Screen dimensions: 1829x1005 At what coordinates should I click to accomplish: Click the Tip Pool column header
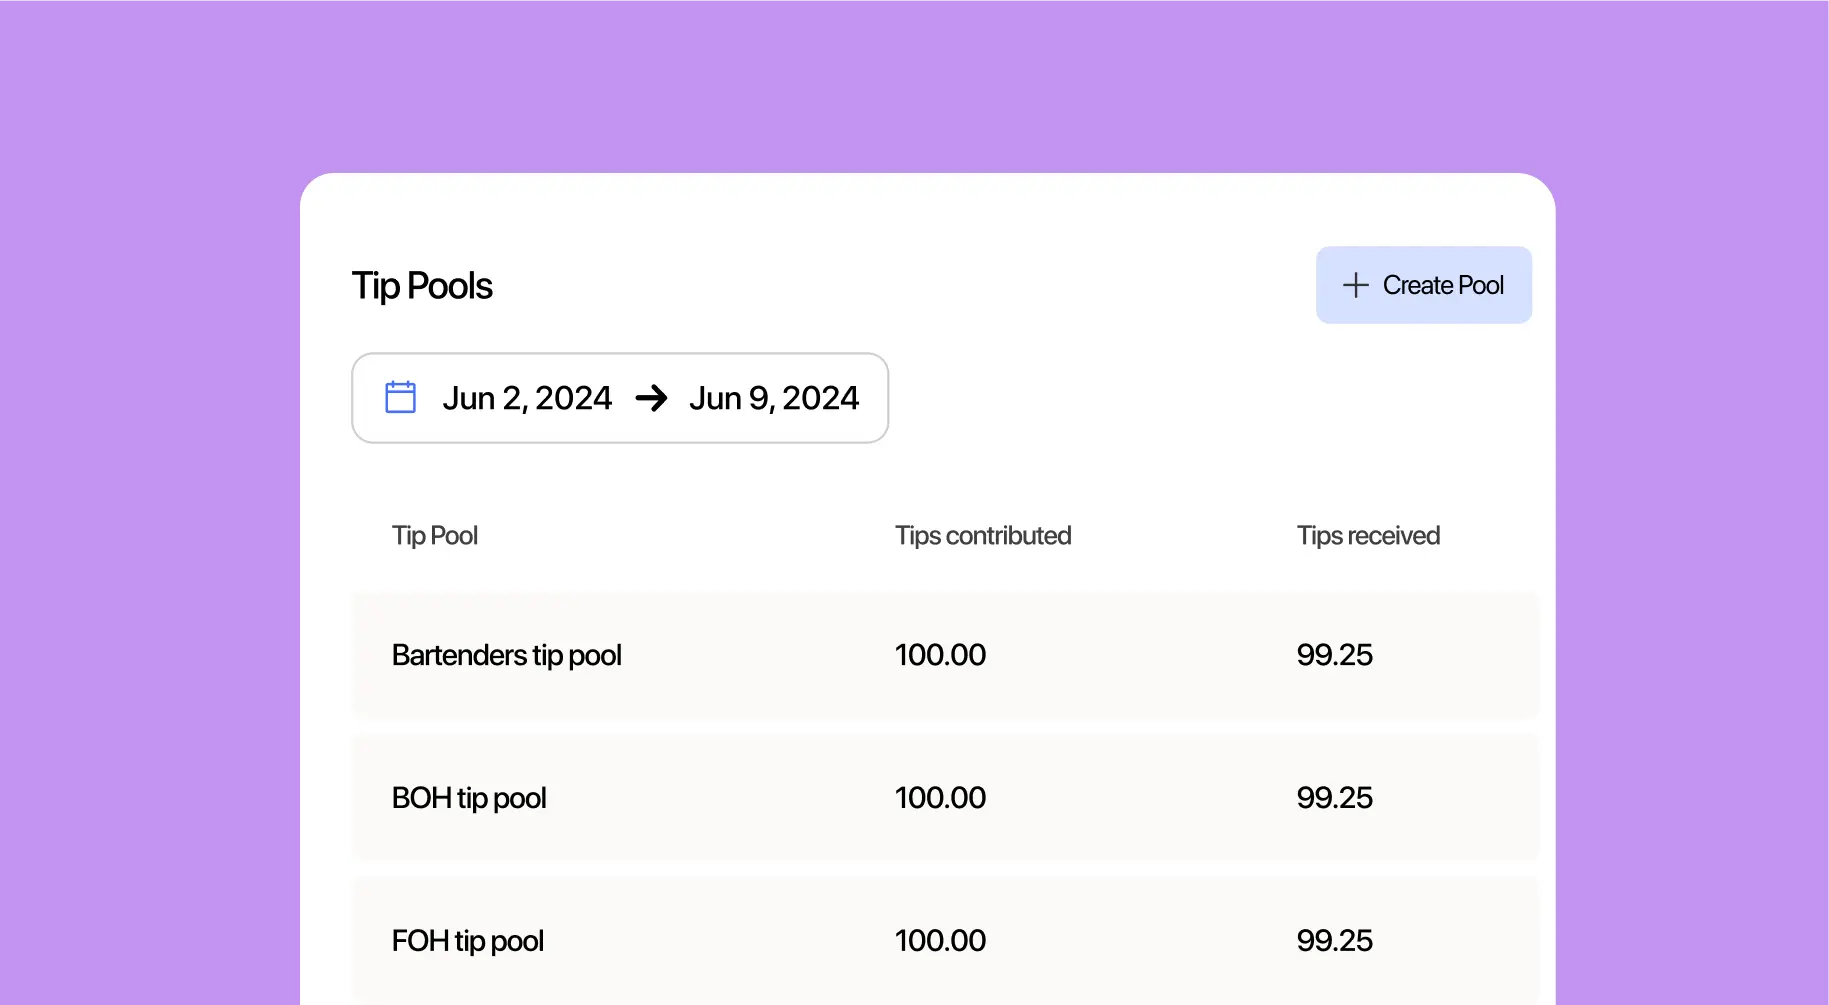point(435,536)
